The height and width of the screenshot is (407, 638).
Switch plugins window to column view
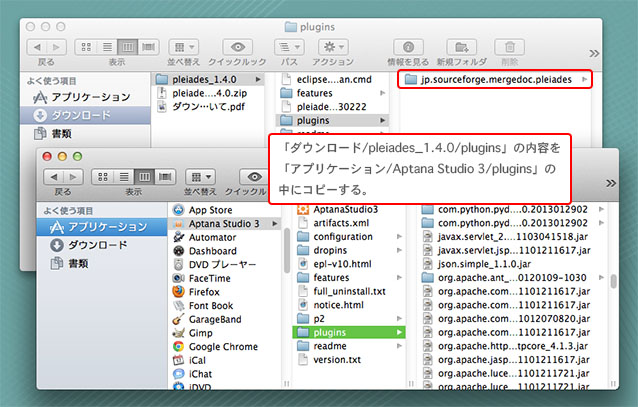click(128, 47)
